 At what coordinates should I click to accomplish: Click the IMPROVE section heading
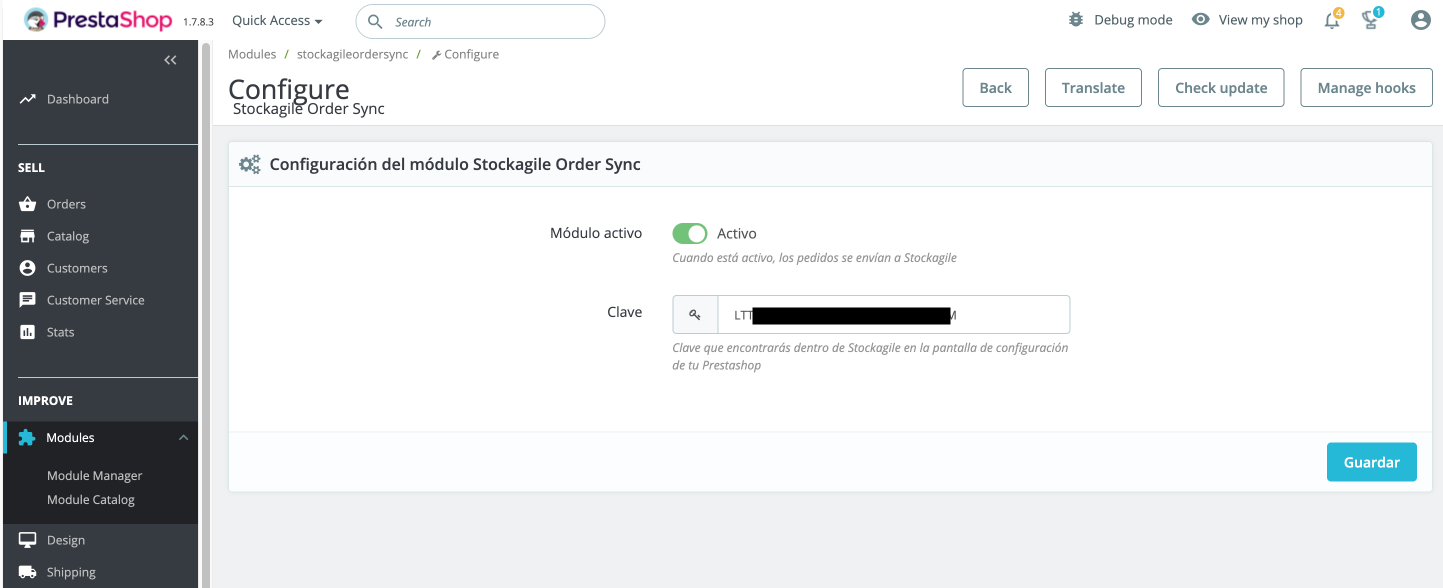tap(45, 400)
